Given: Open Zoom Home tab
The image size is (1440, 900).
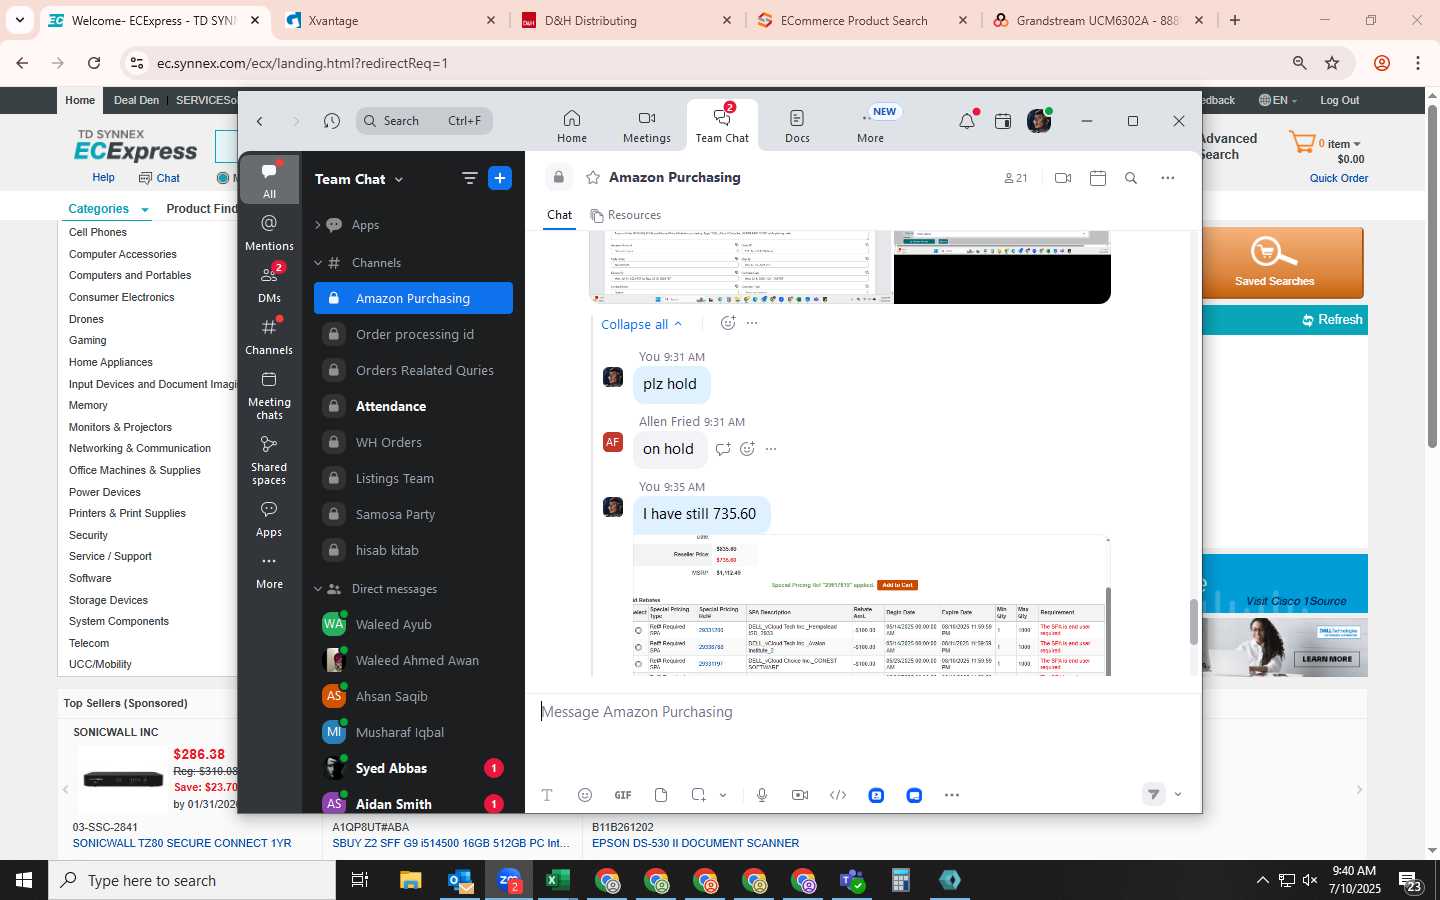Looking at the screenshot, I should (572, 126).
